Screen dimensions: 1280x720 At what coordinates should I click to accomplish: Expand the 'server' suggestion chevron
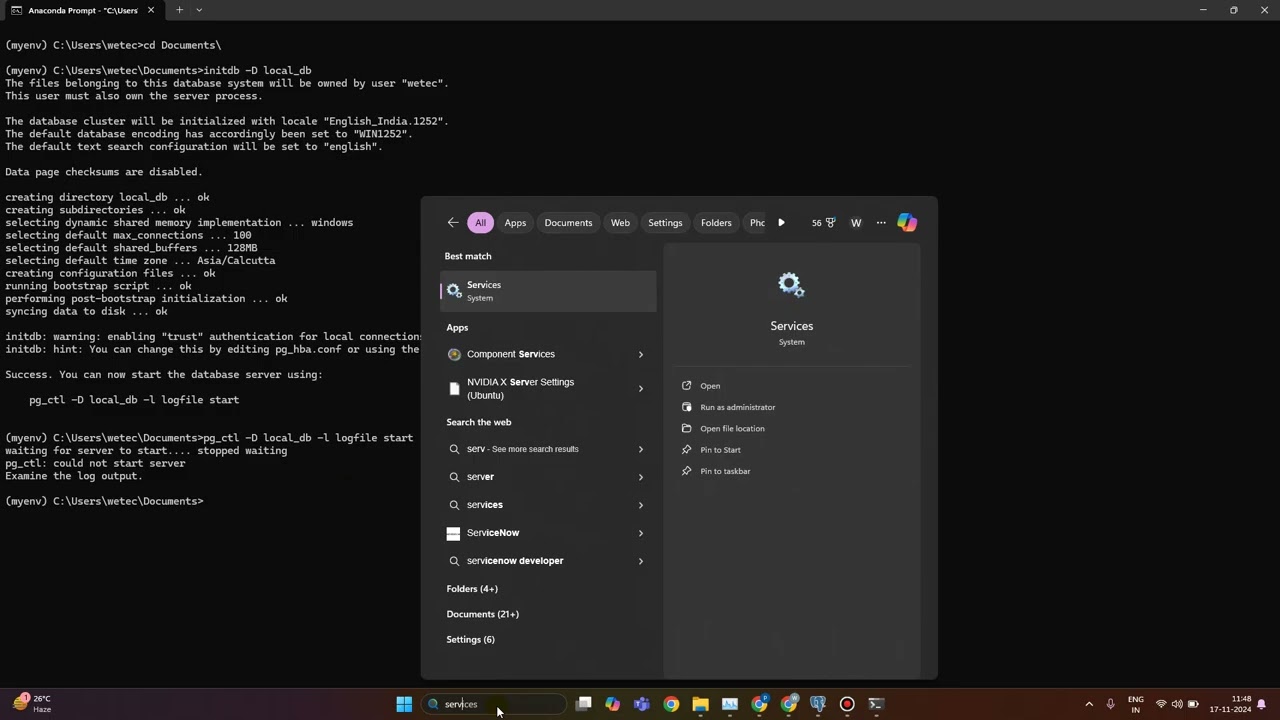(x=641, y=477)
